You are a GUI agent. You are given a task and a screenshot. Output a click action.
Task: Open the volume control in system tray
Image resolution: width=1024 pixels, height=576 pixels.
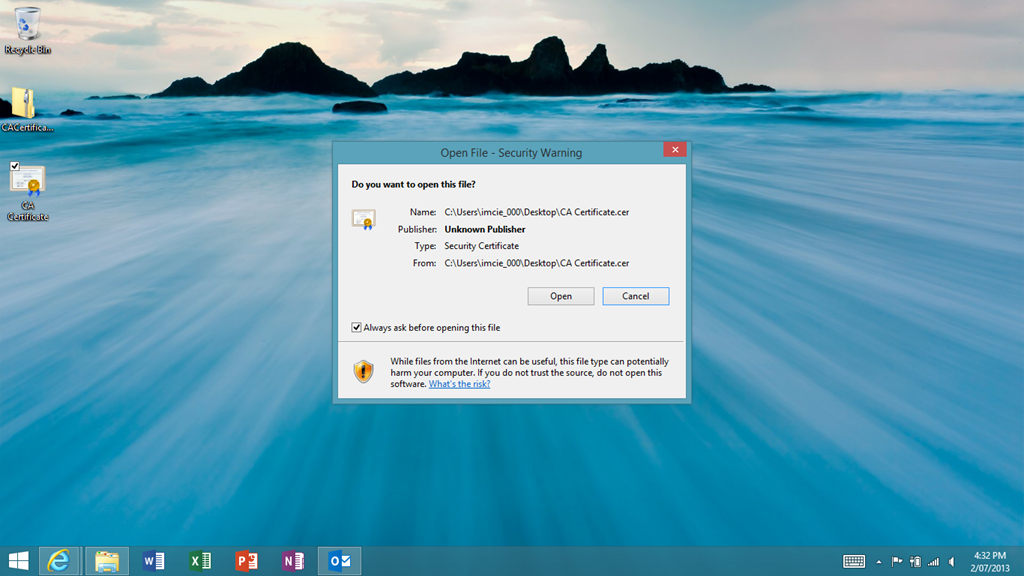coord(951,561)
